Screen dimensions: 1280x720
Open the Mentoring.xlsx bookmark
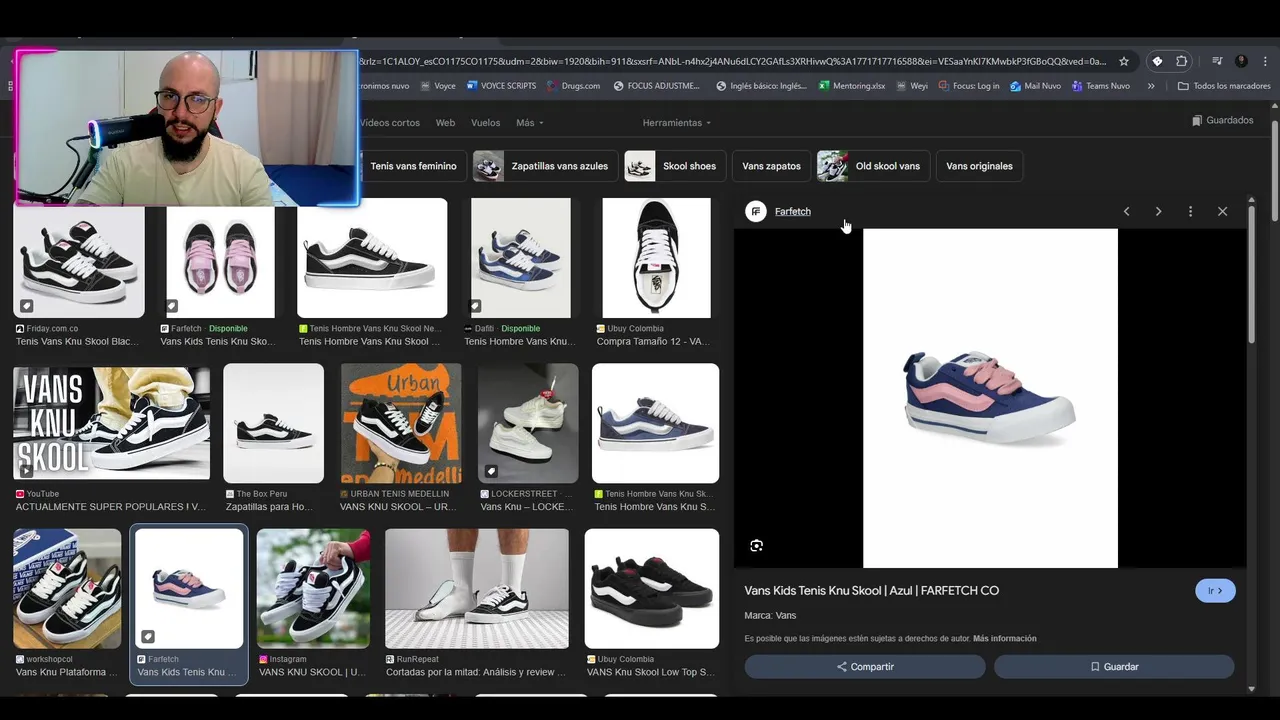[x=852, y=86]
